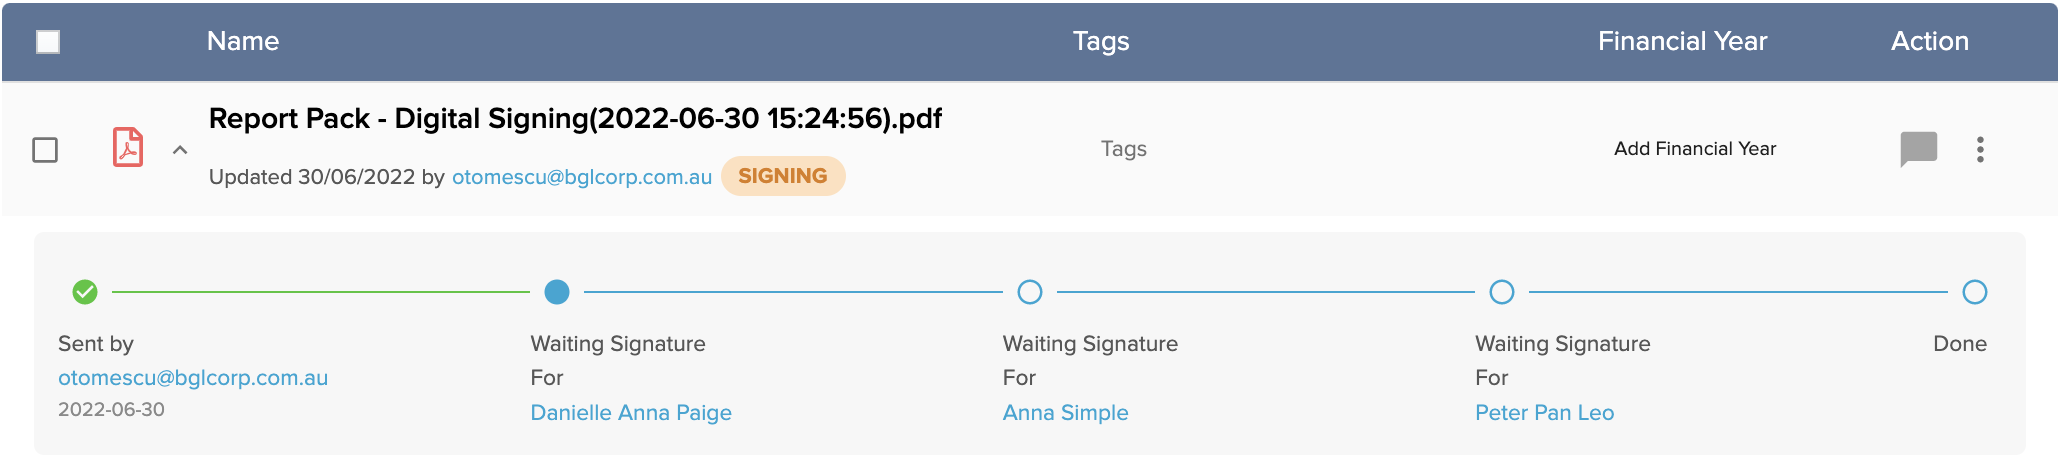Click Anna Simple's empty step circle
This screenshot has width=2064, height=464.
click(x=1030, y=292)
